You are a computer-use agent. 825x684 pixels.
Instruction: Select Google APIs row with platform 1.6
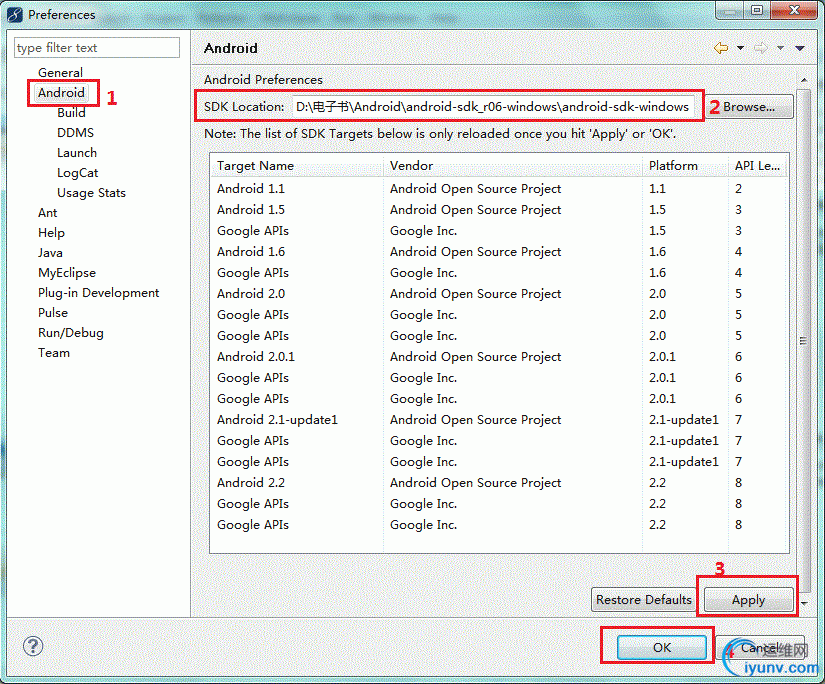[x=499, y=273]
